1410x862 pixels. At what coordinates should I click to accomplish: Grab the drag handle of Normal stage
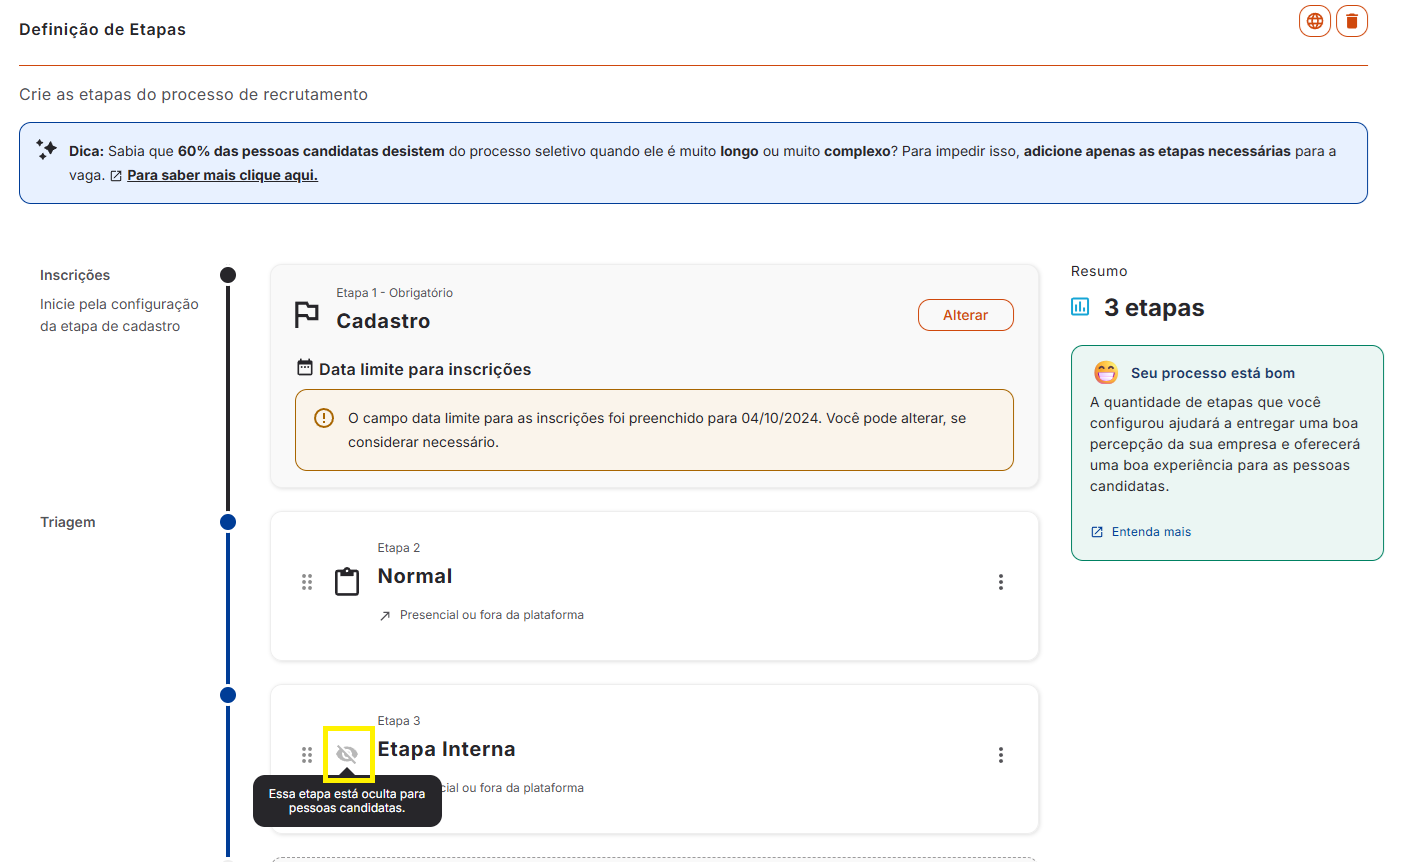[x=307, y=582]
